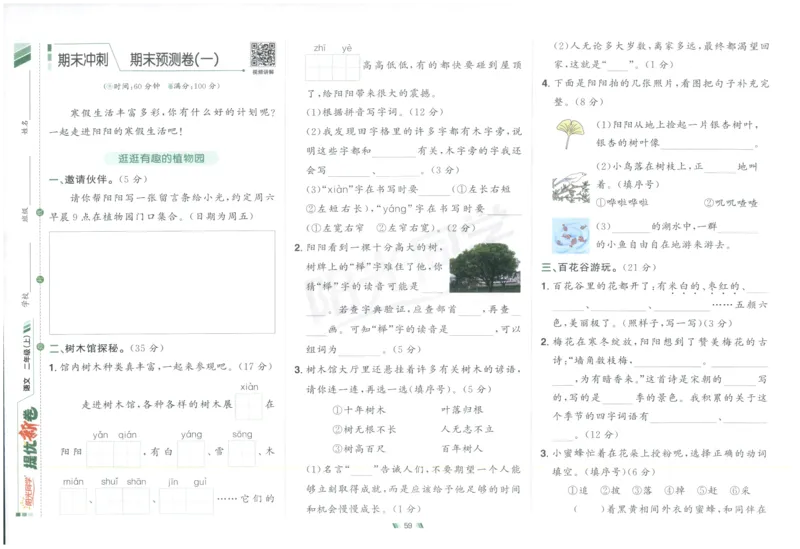This screenshot has height=549, width=800.
Task: Click the parentheses blank before 着黑黄相间外衣
Action: click(589, 509)
